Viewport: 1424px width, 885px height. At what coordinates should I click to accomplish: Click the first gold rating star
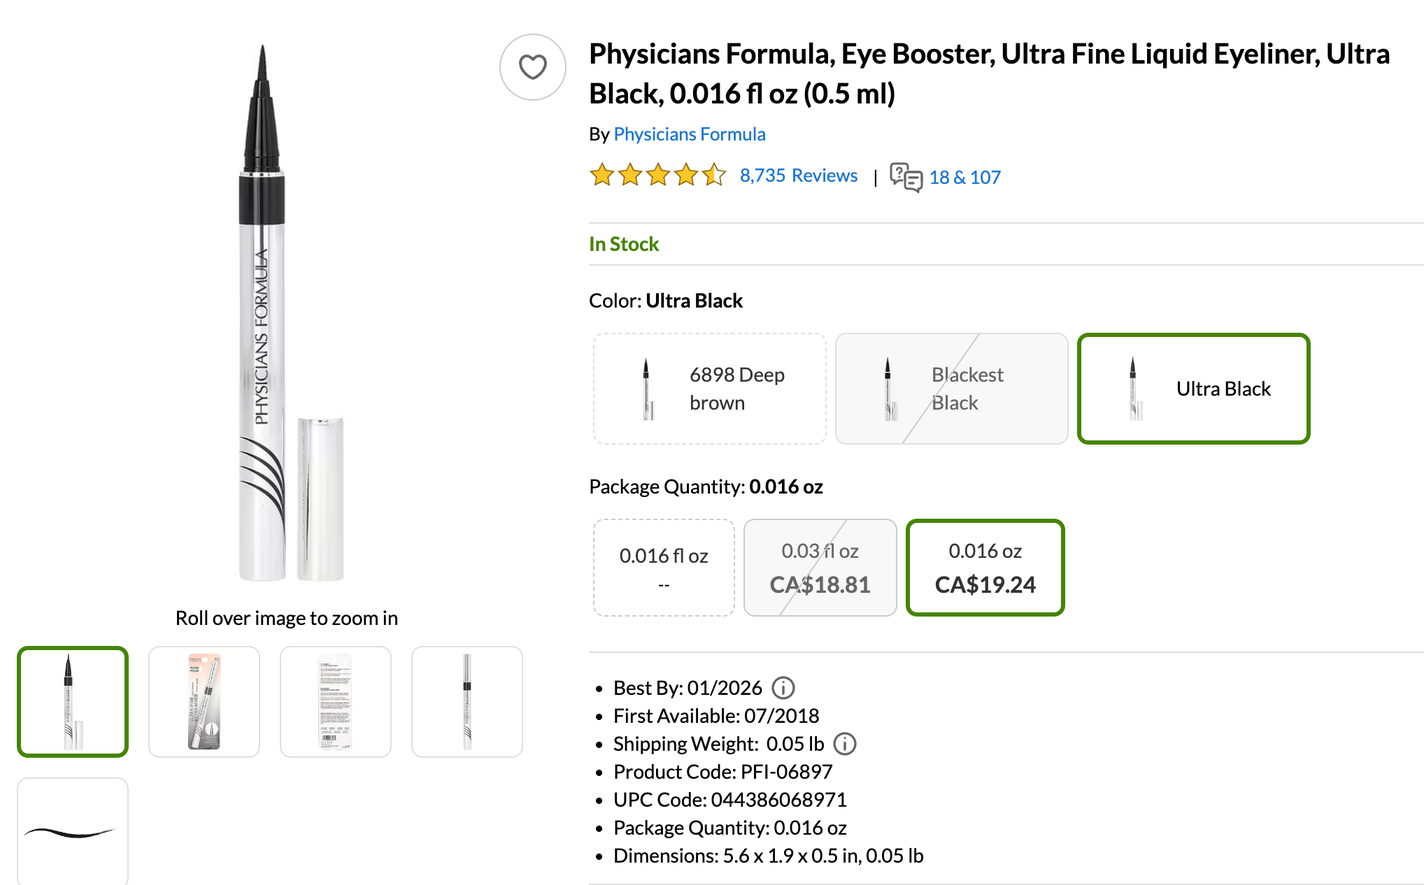(x=602, y=176)
